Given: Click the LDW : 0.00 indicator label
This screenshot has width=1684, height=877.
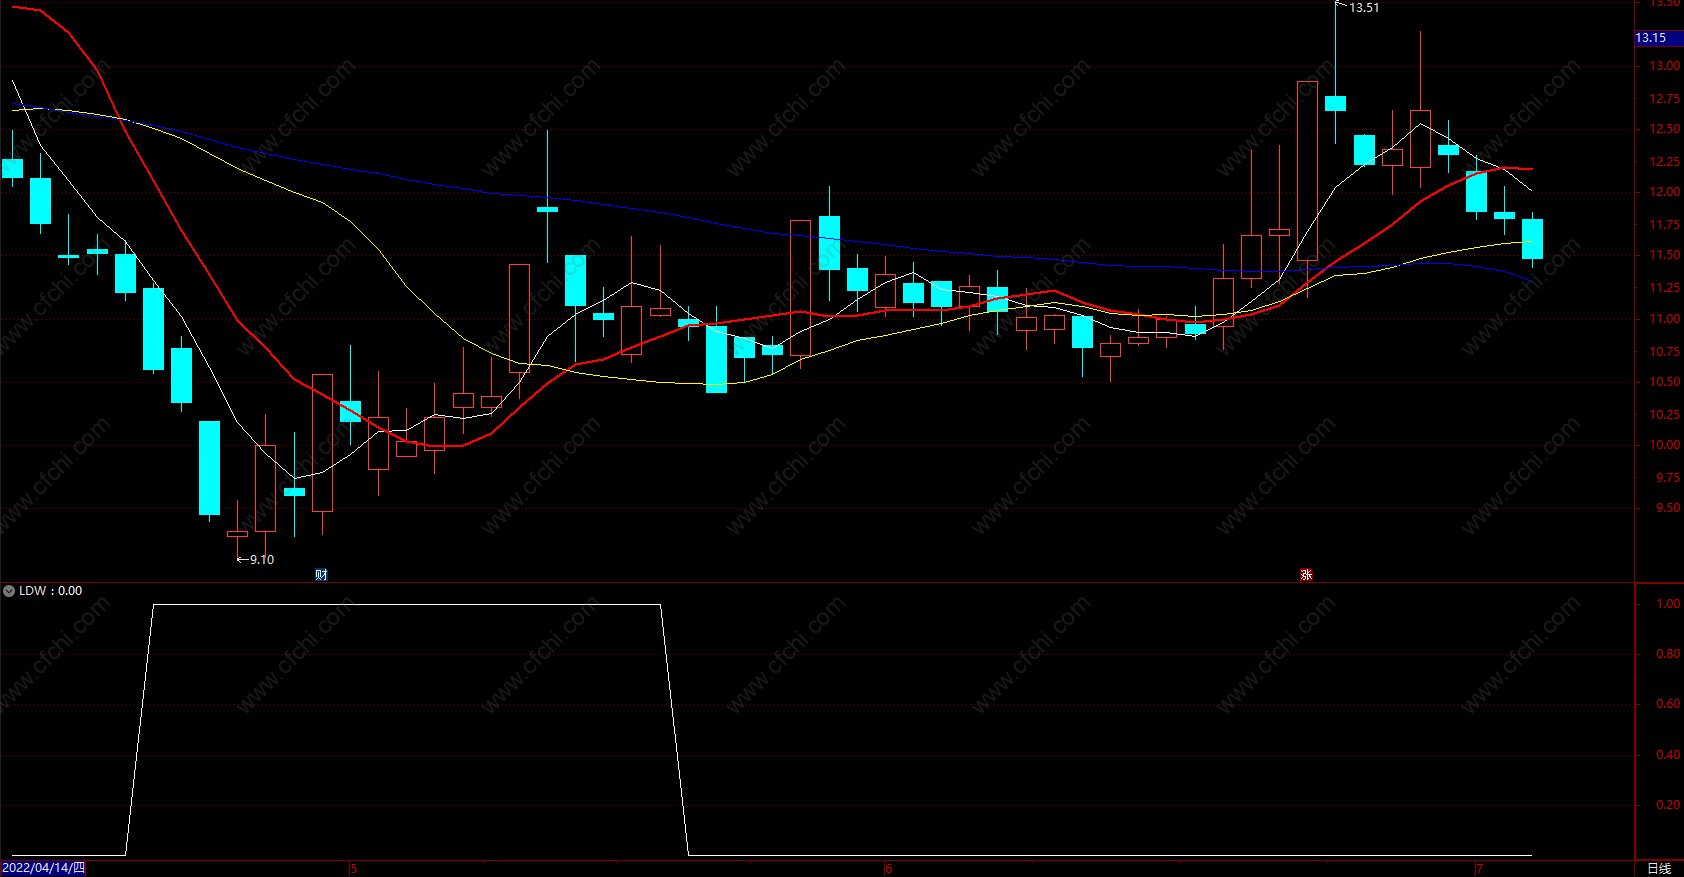Looking at the screenshot, I should click(x=51, y=591).
